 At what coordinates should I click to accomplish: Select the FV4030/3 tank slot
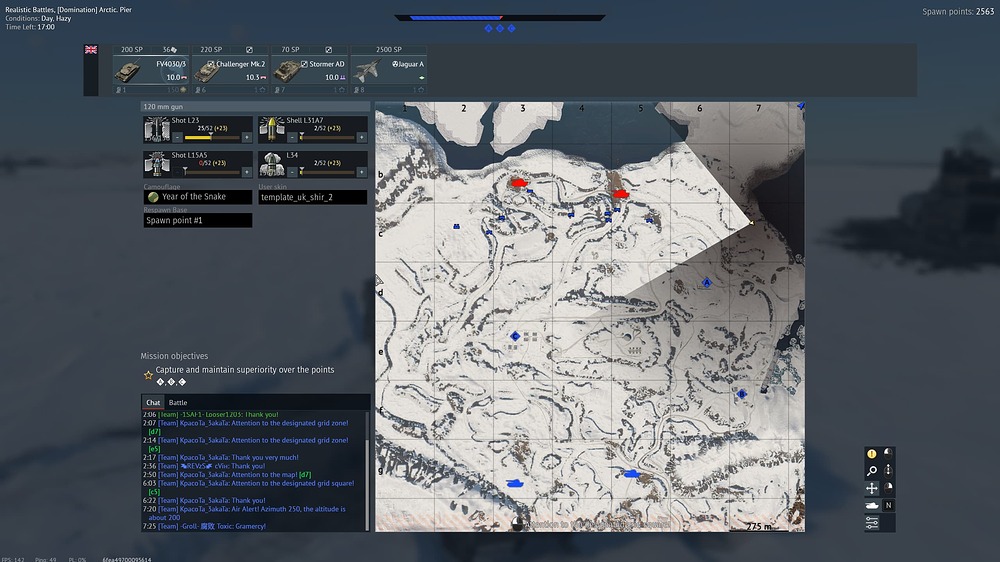151,70
